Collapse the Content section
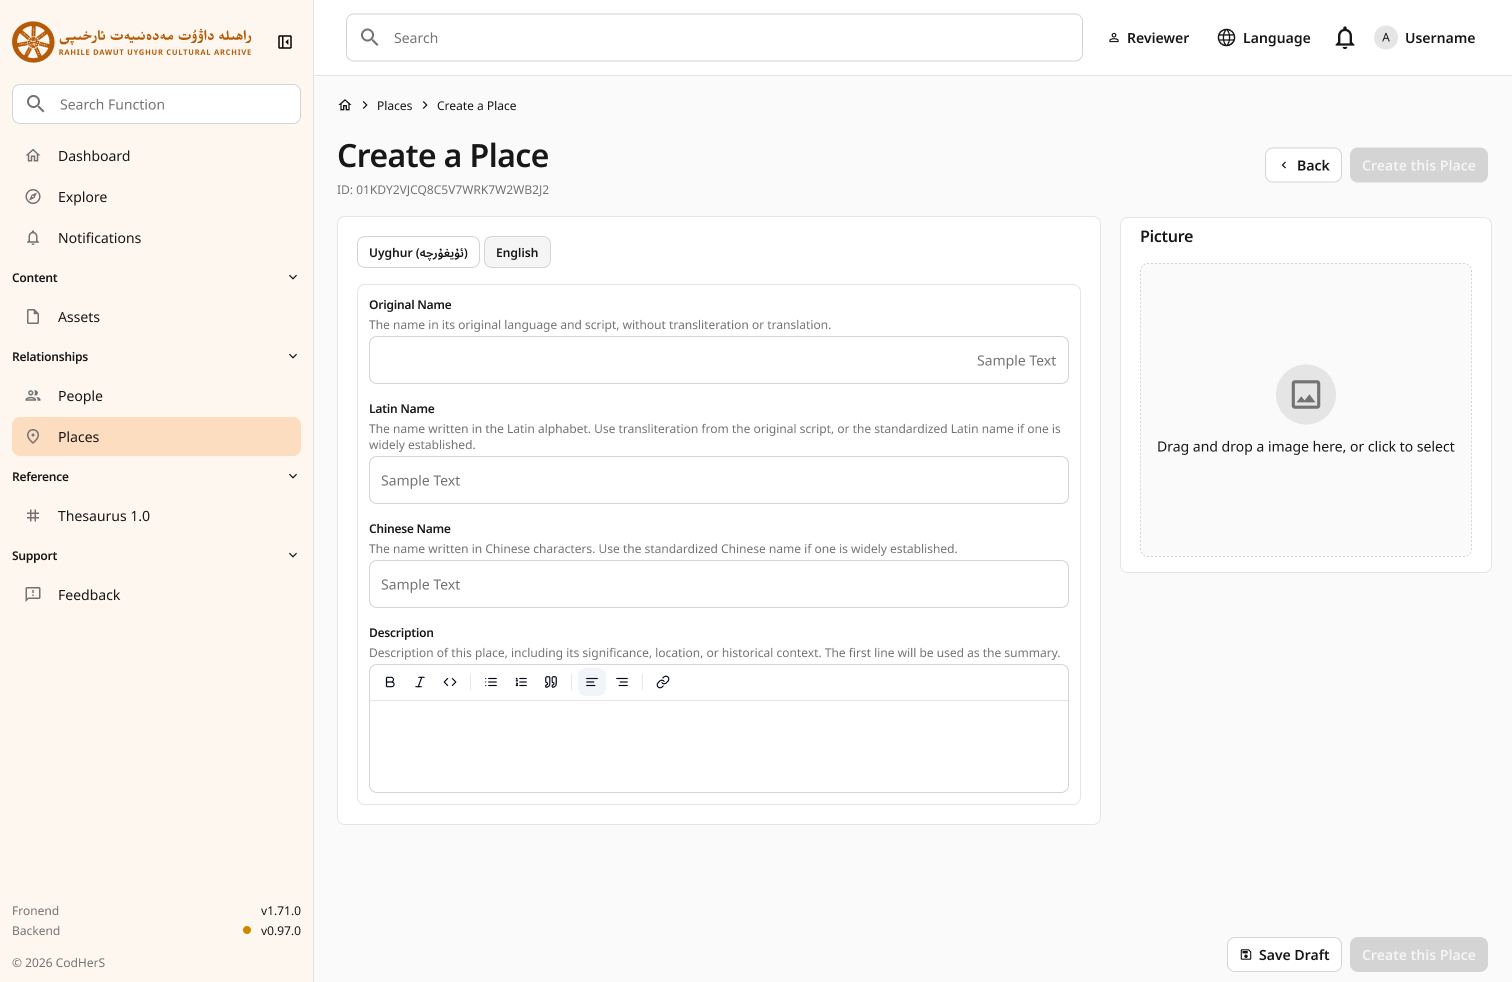 [292, 277]
